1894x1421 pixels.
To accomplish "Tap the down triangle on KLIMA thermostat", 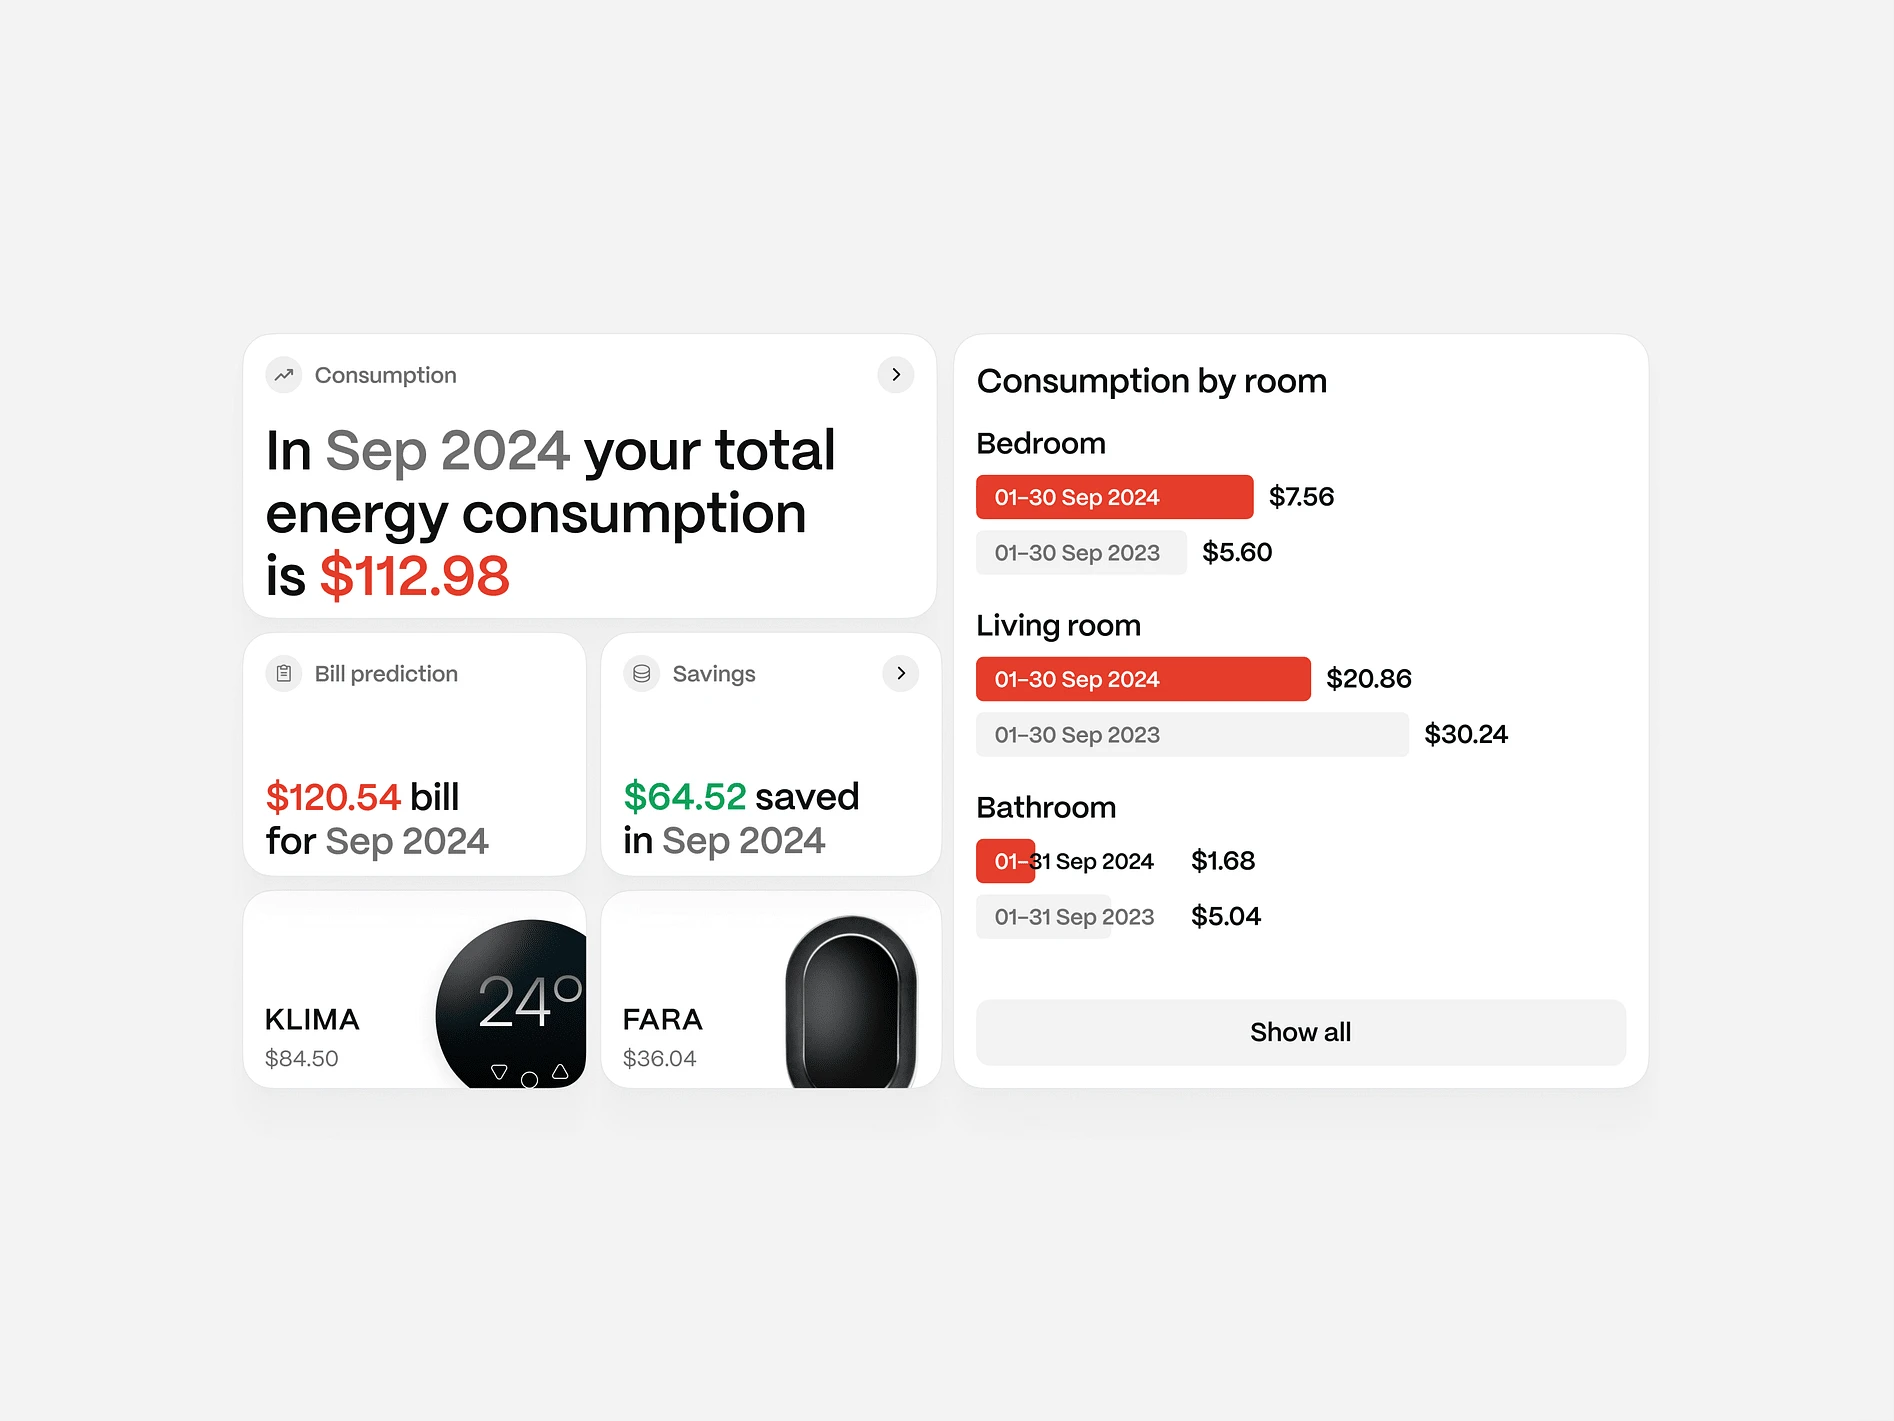I will tap(499, 1072).
